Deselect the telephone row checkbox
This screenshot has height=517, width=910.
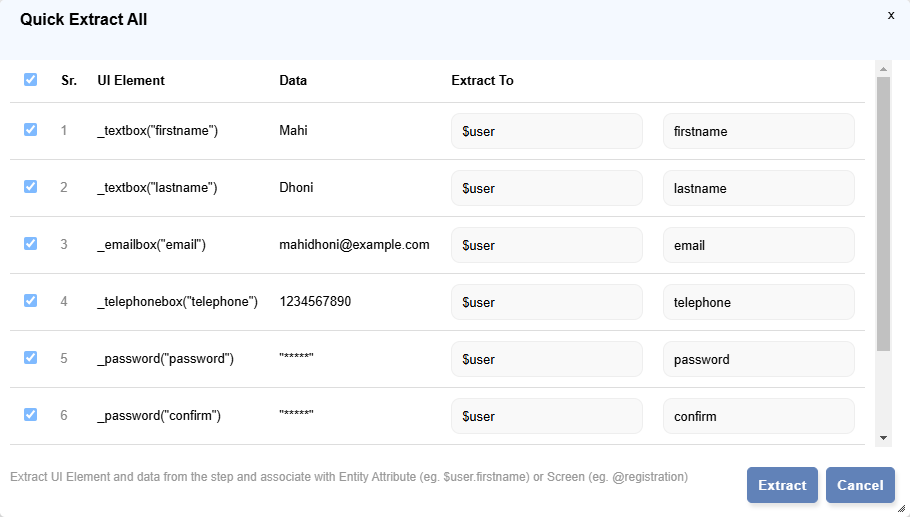pos(30,301)
